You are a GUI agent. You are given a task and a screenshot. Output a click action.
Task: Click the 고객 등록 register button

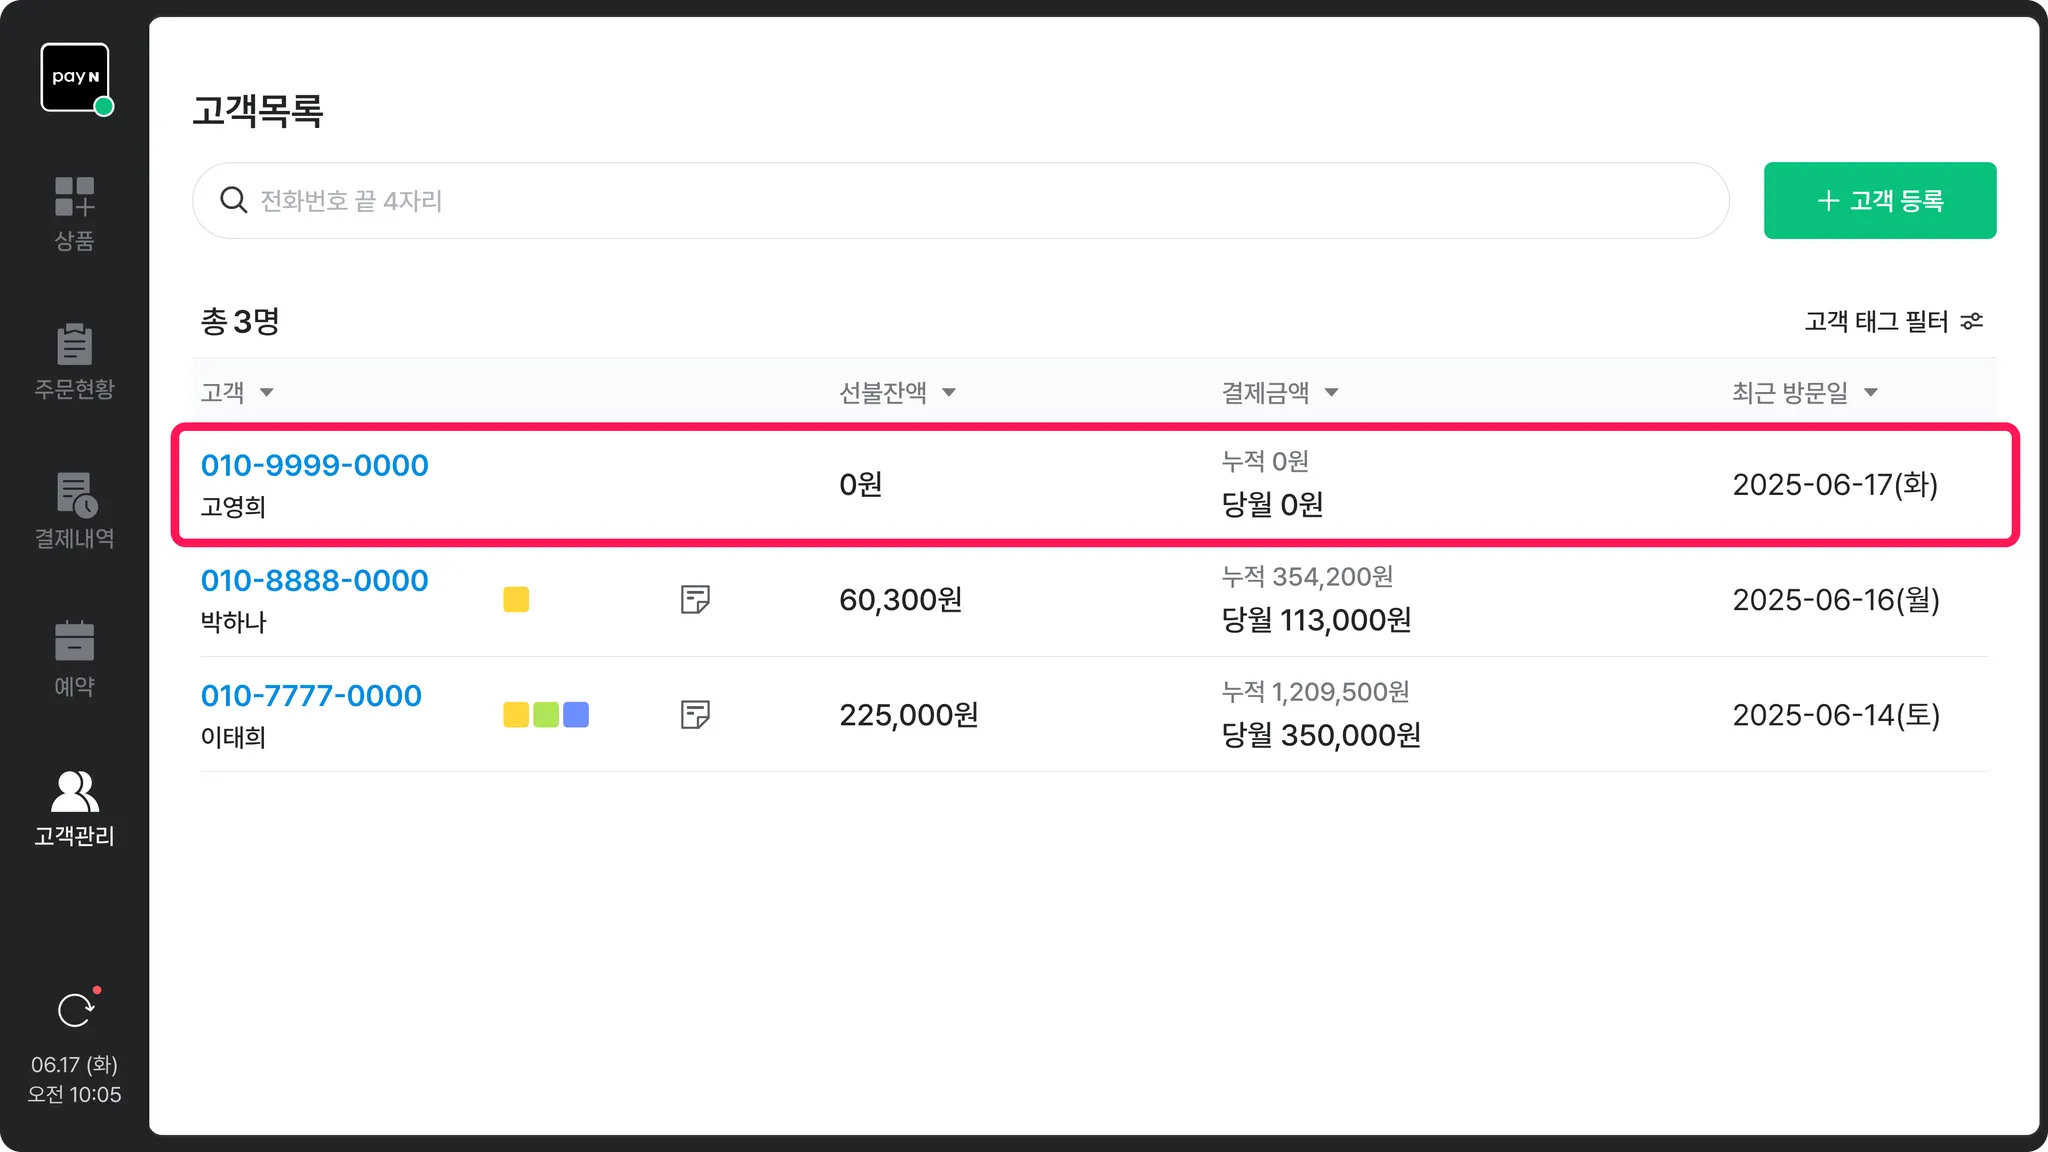(x=1879, y=200)
